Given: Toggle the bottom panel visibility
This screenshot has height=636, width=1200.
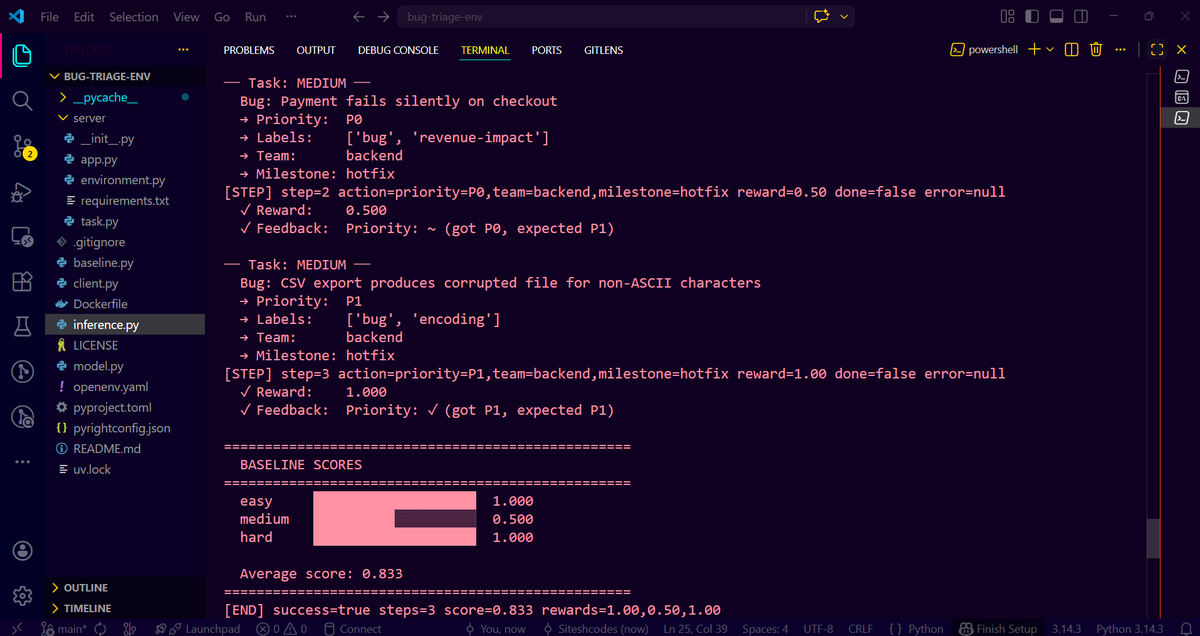Looking at the screenshot, I should [x=1057, y=17].
